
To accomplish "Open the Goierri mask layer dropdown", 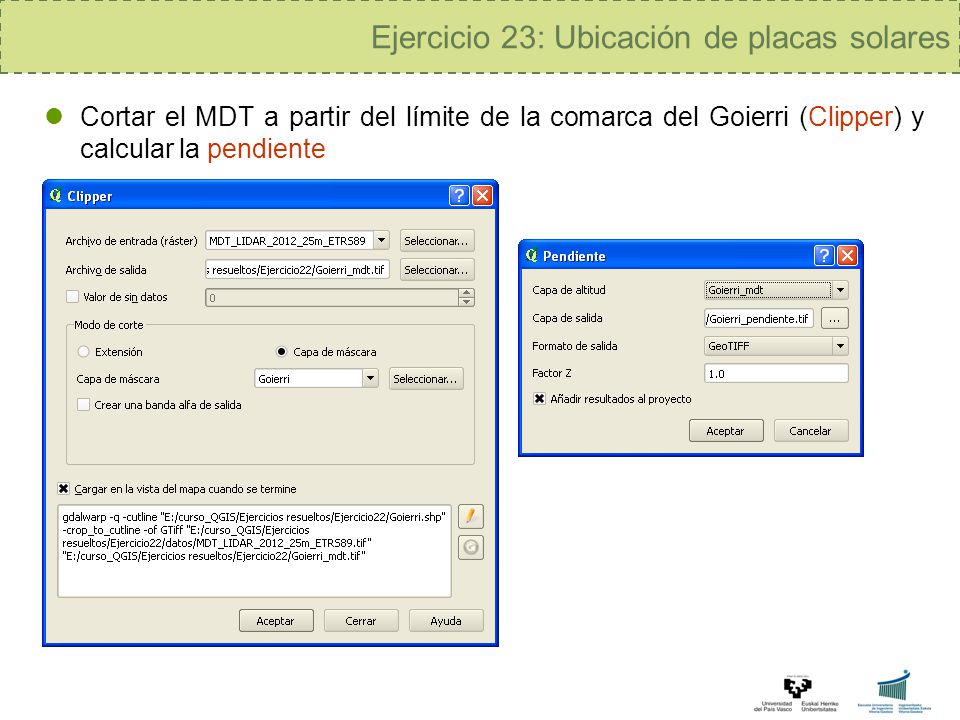I will click(x=370, y=378).
